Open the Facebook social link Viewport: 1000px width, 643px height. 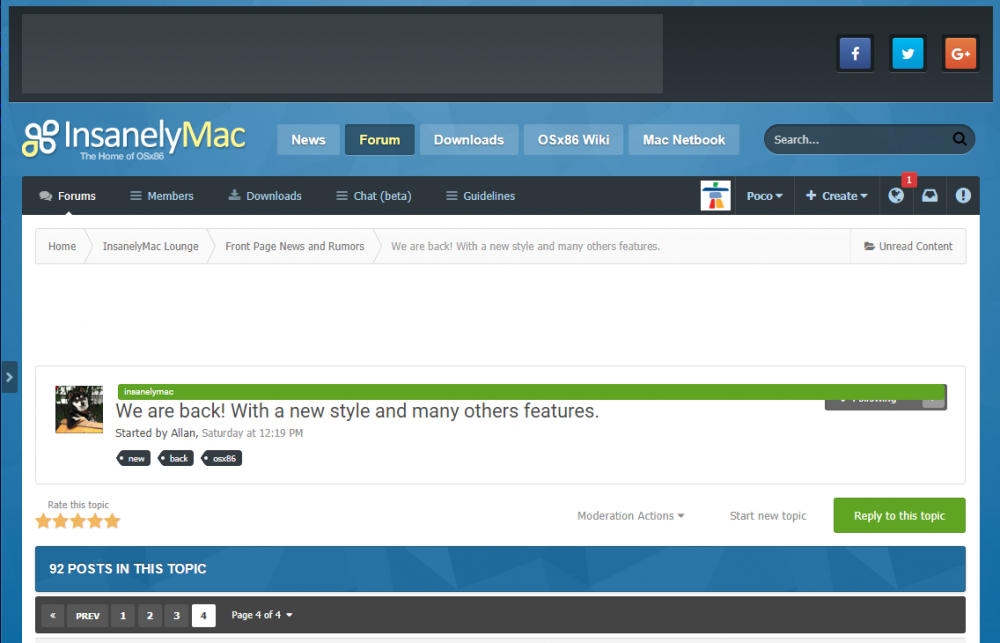pos(855,54)
